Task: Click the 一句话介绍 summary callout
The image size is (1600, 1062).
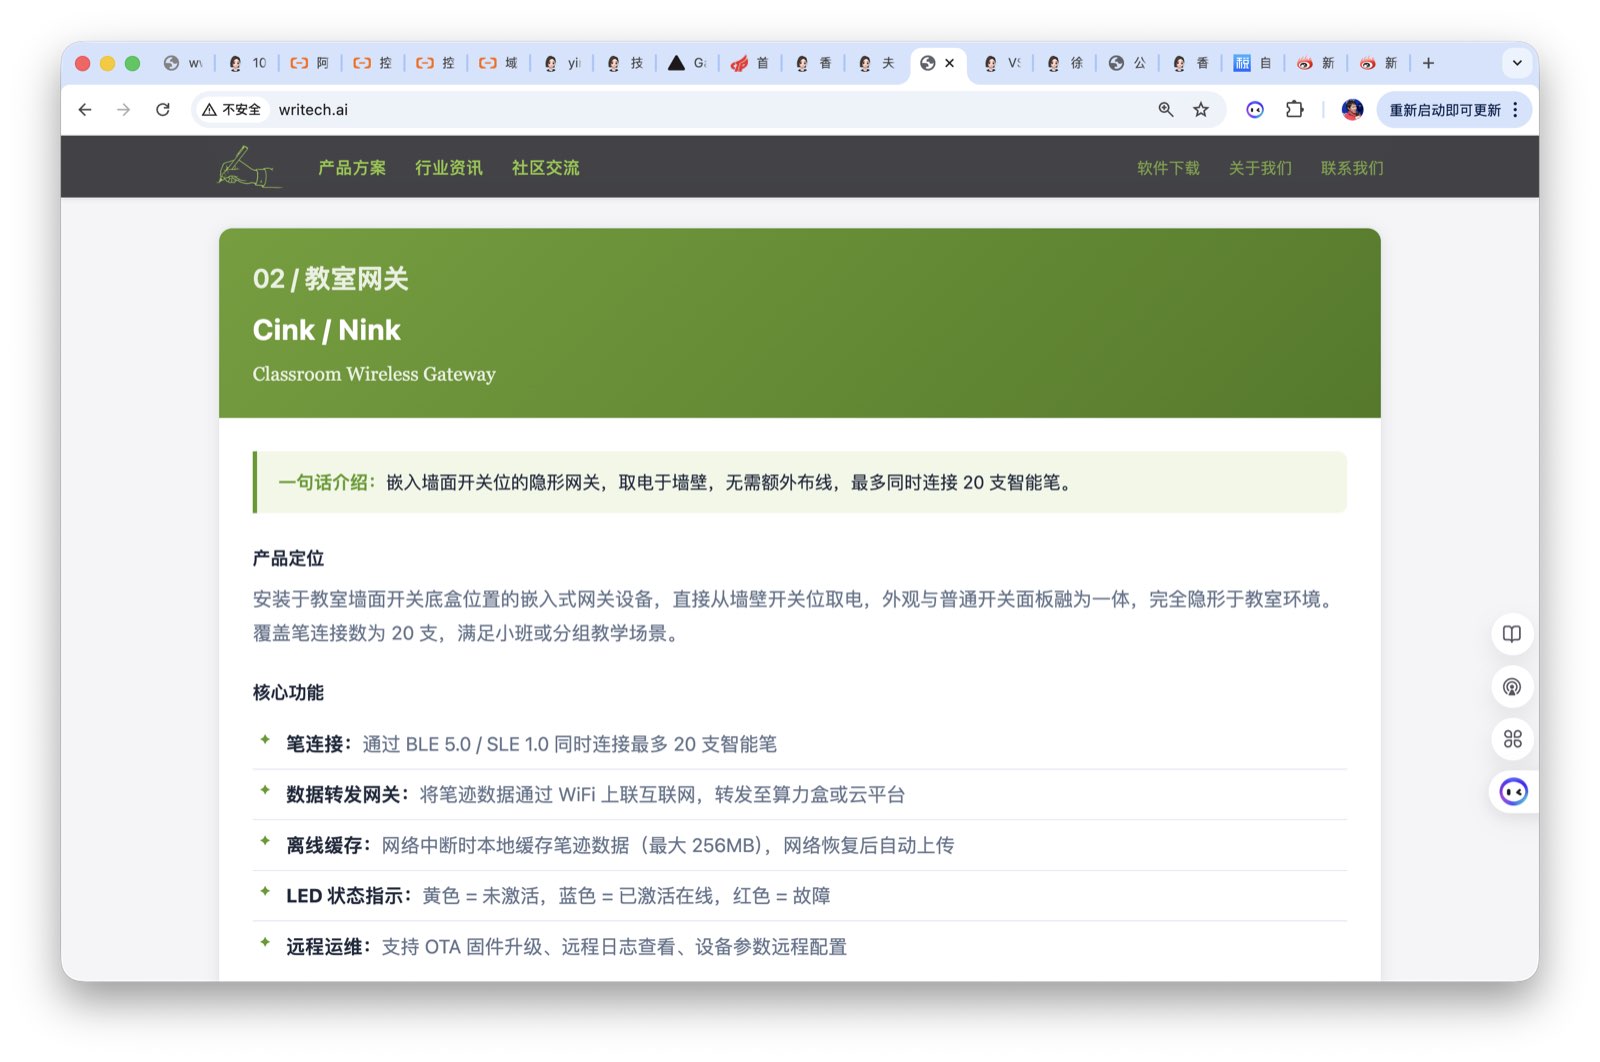Action: pos(800,483)
